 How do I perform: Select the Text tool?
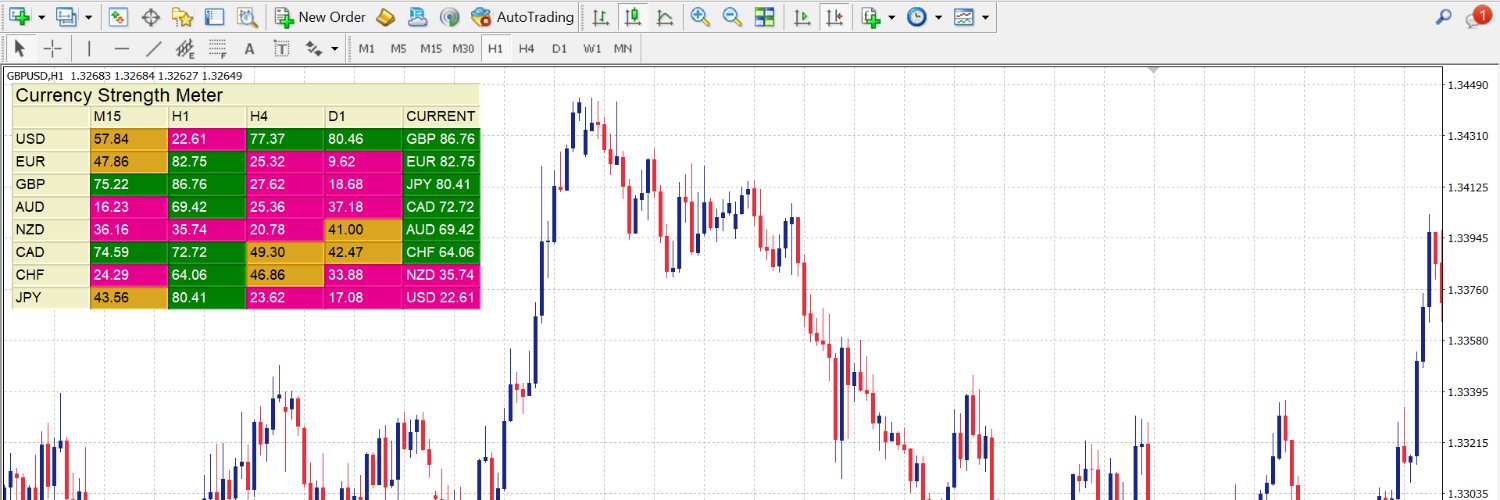tap(250, 48)
